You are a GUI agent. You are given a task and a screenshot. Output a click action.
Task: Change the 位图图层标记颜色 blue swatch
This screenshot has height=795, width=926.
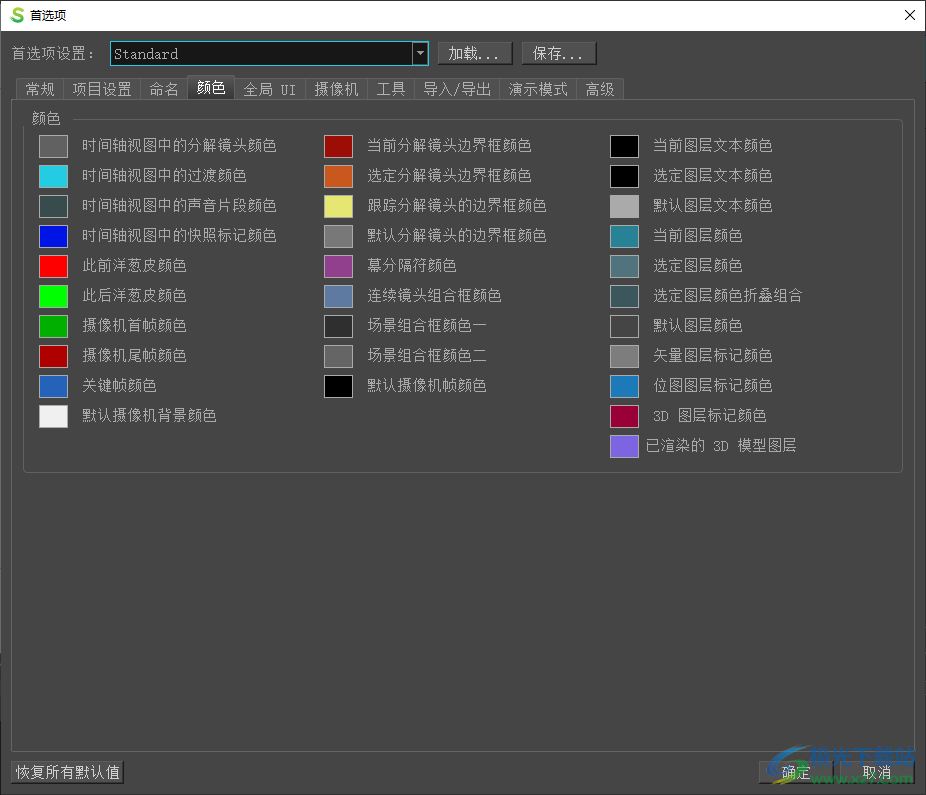624,386
